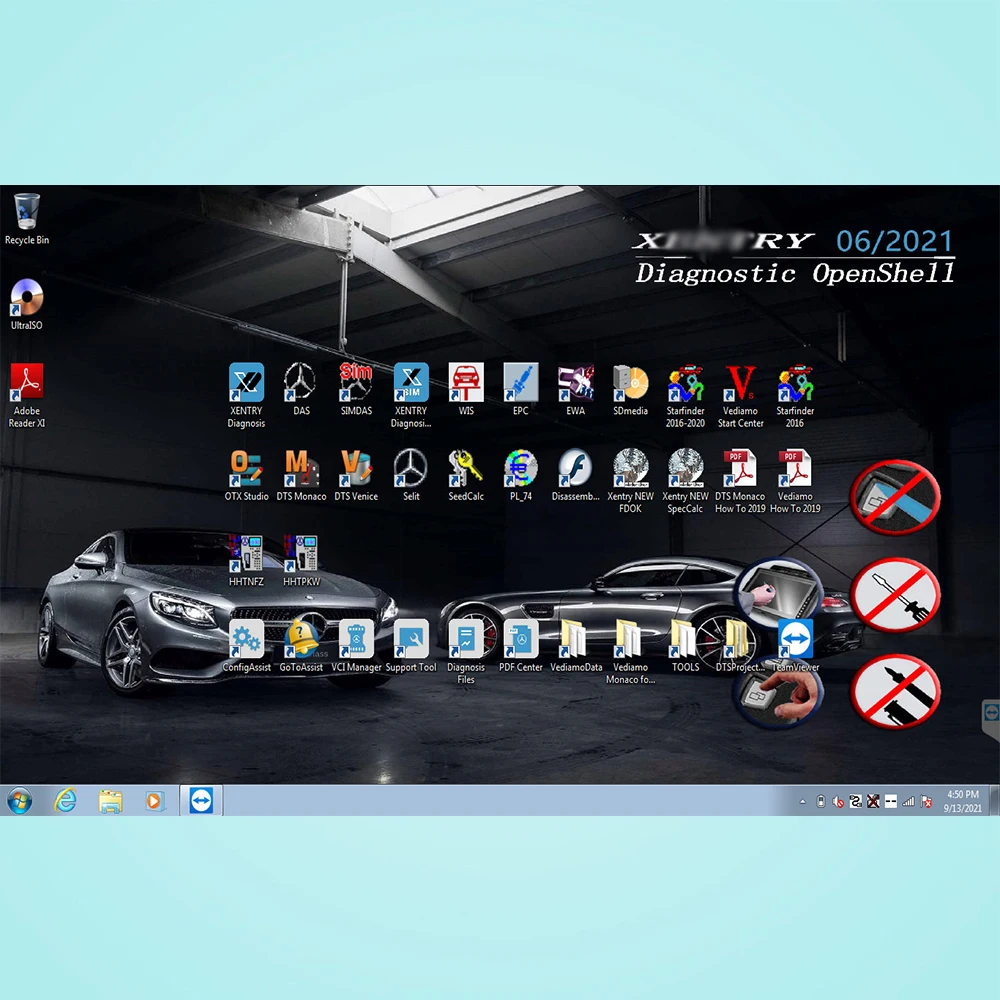Open Windows Explorer from the taskbar
Screen dimensions: 1000x1000
pyautogui.click(x=110, y=801)
